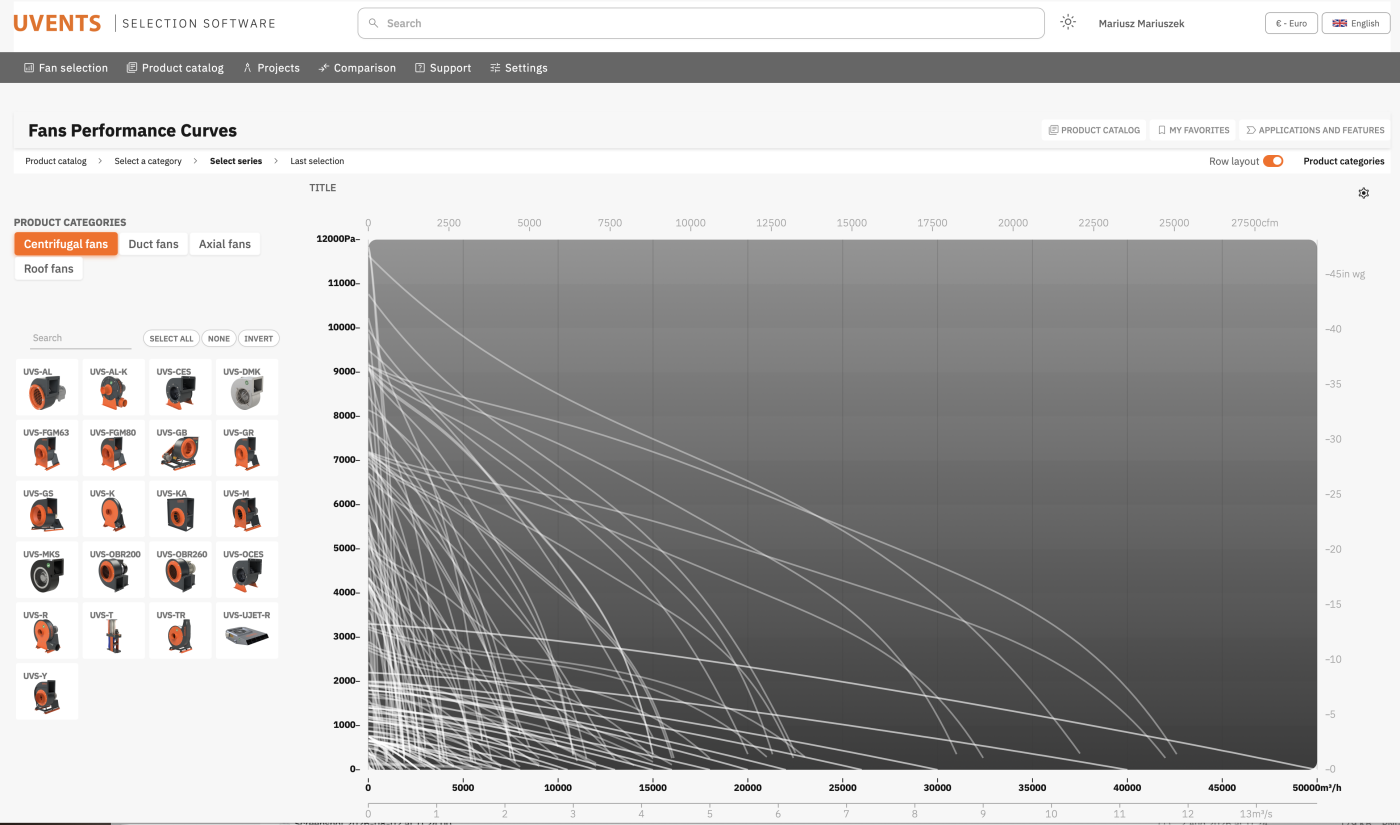The height and width of the screenshot is (825, 1400).
Task: Click the SELECT ALL button
Action: pos(172,339)
